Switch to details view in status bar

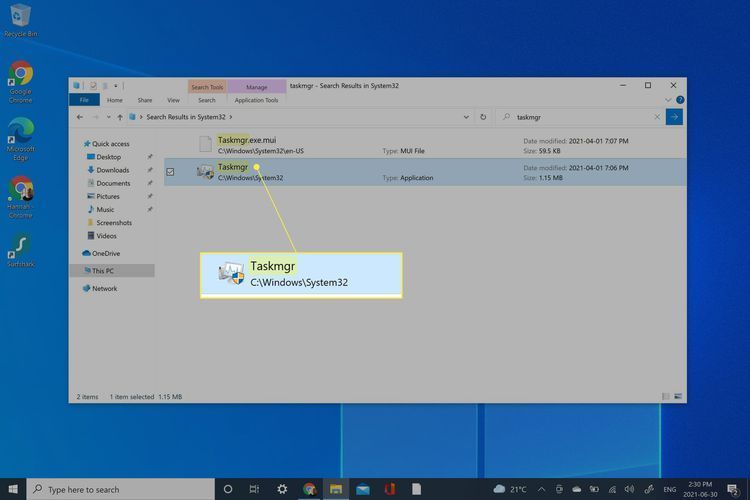click(x=667, y=397)
